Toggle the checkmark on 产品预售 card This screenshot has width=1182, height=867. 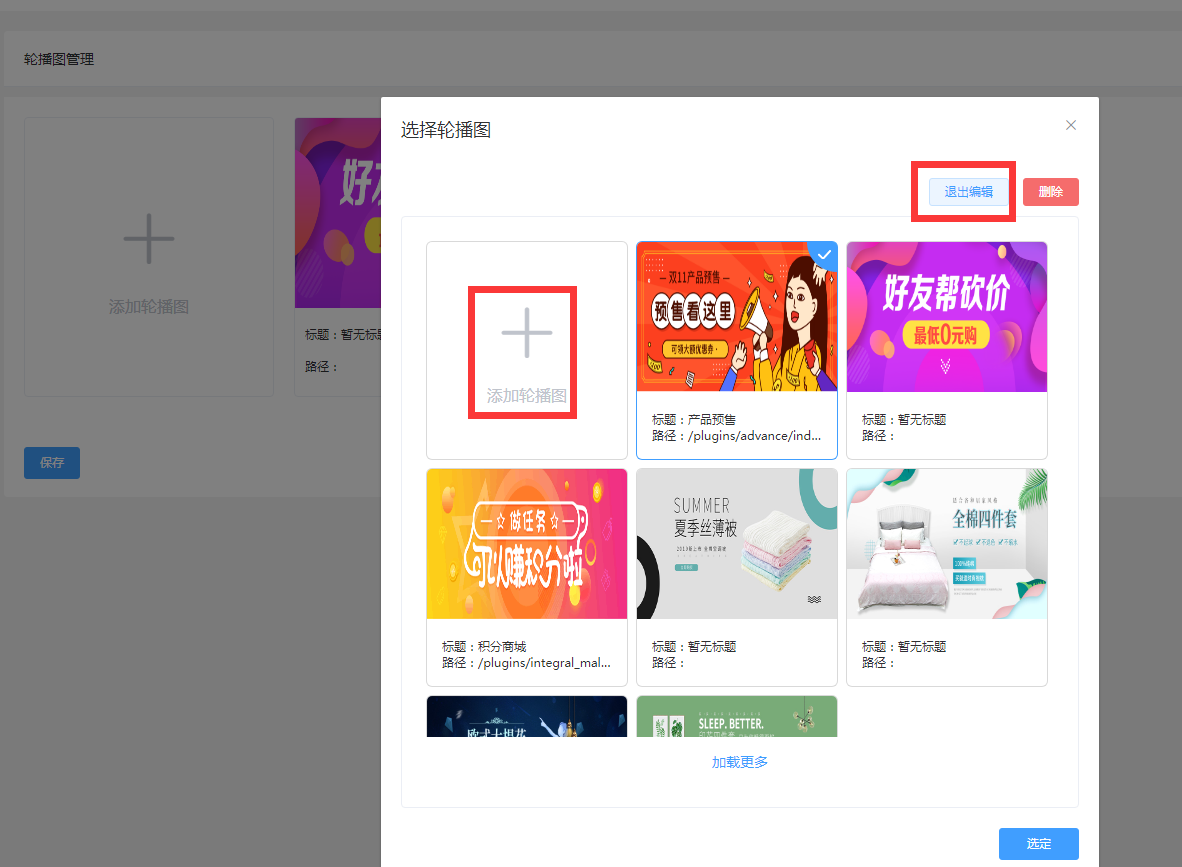point(825,254)
